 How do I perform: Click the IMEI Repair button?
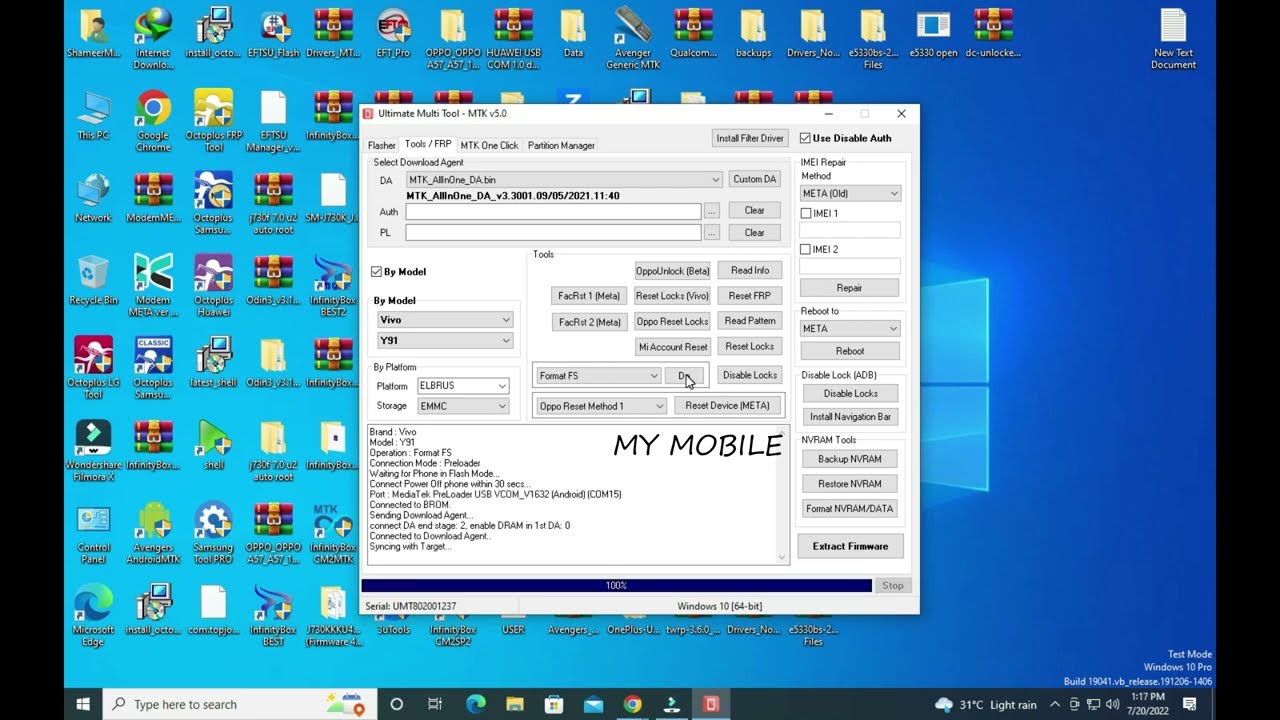click(849, 288)
